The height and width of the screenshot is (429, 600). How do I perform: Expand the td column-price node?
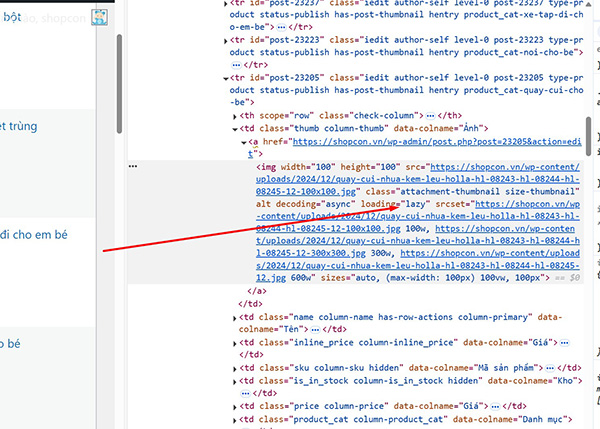tap(235, 407)
